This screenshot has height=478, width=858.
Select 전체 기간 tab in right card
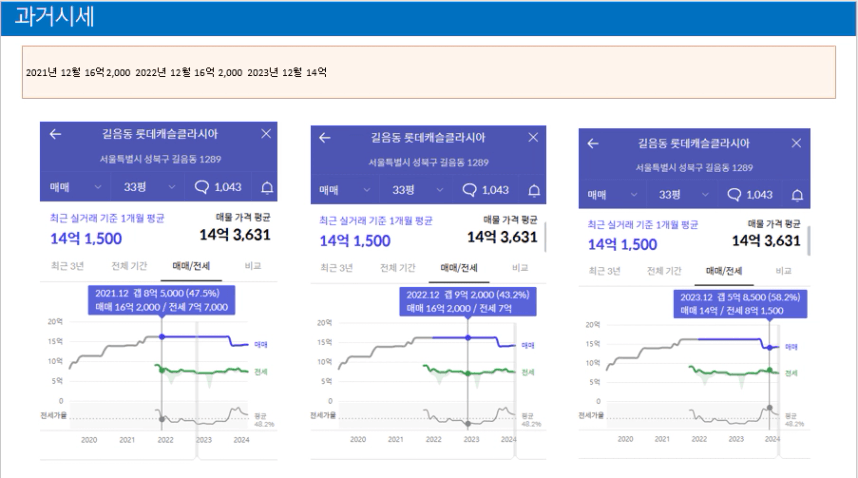664,271
